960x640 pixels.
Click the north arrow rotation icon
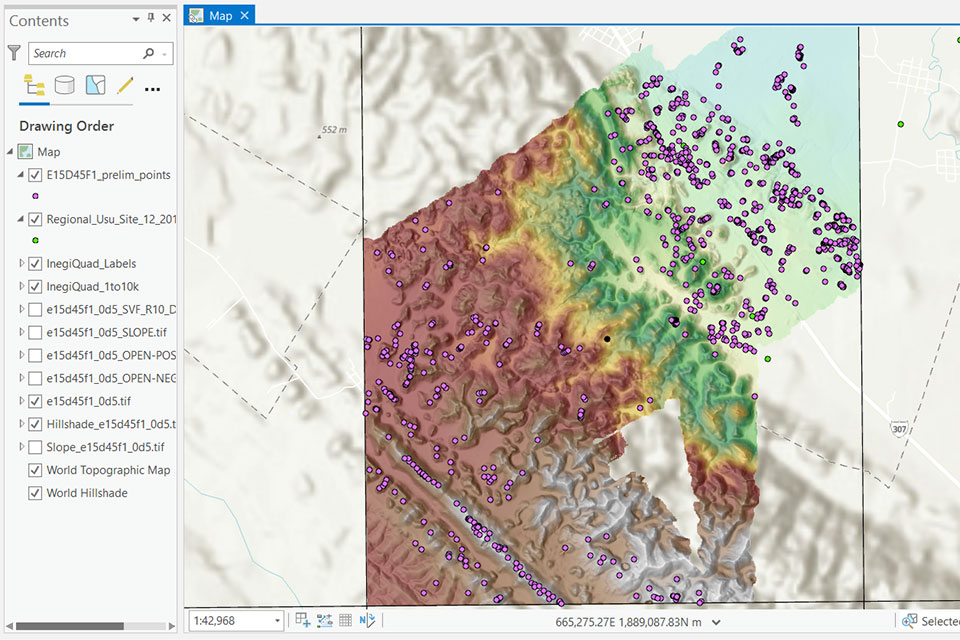[367, 621]
